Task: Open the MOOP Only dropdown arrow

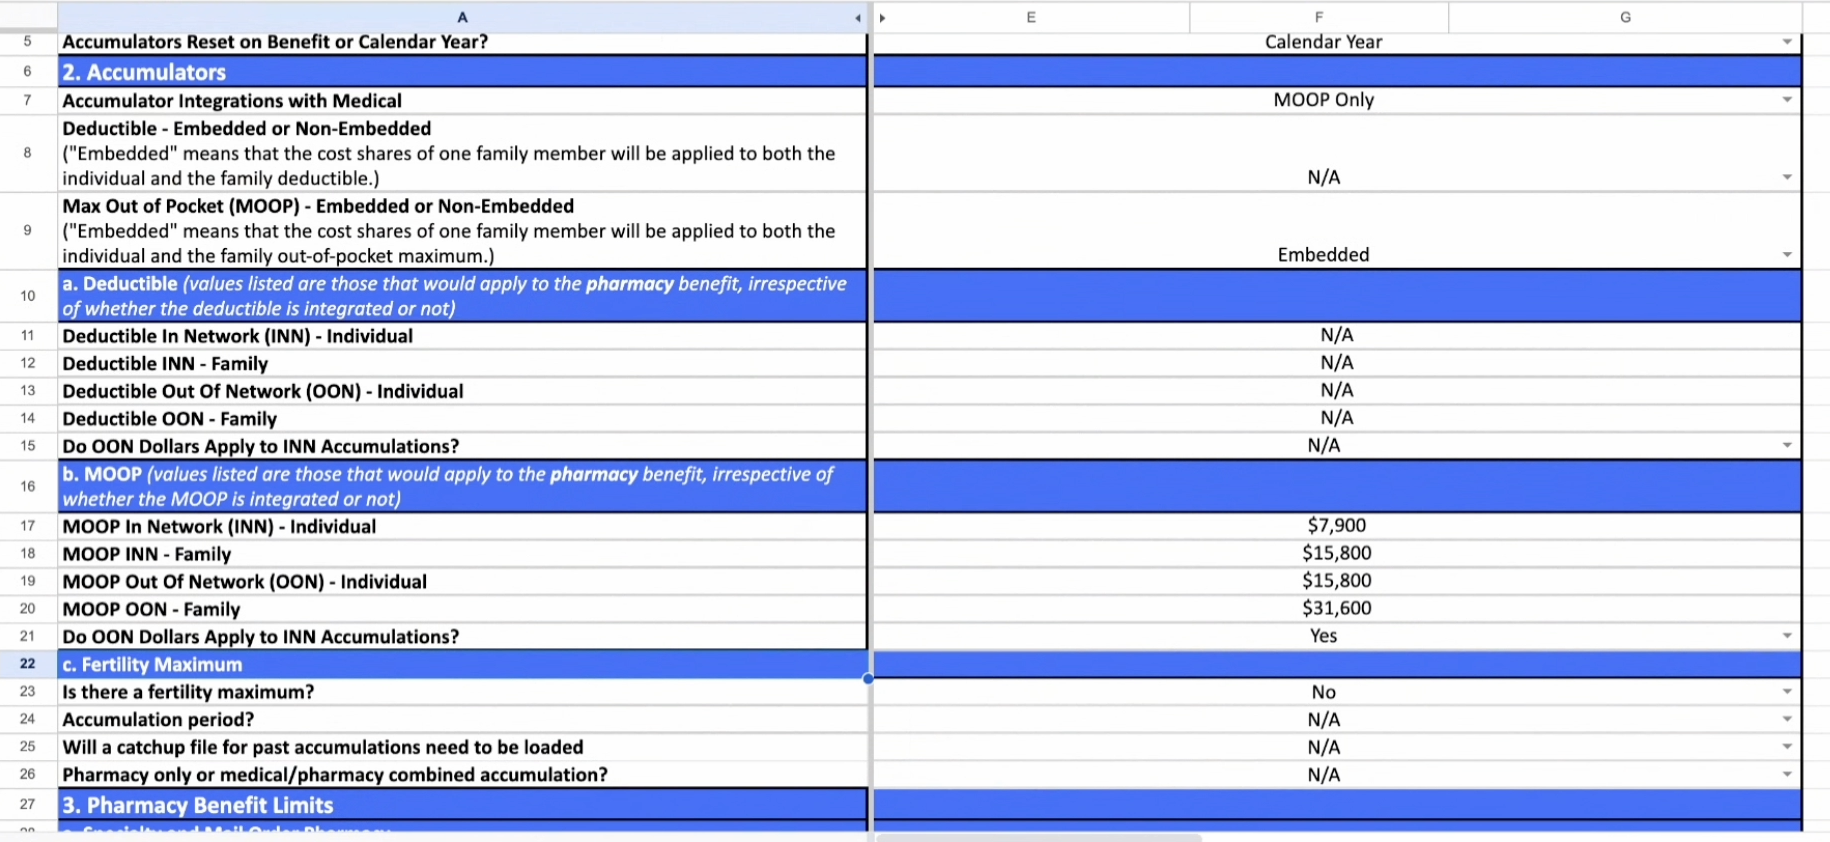Action: coord(1786,100)
